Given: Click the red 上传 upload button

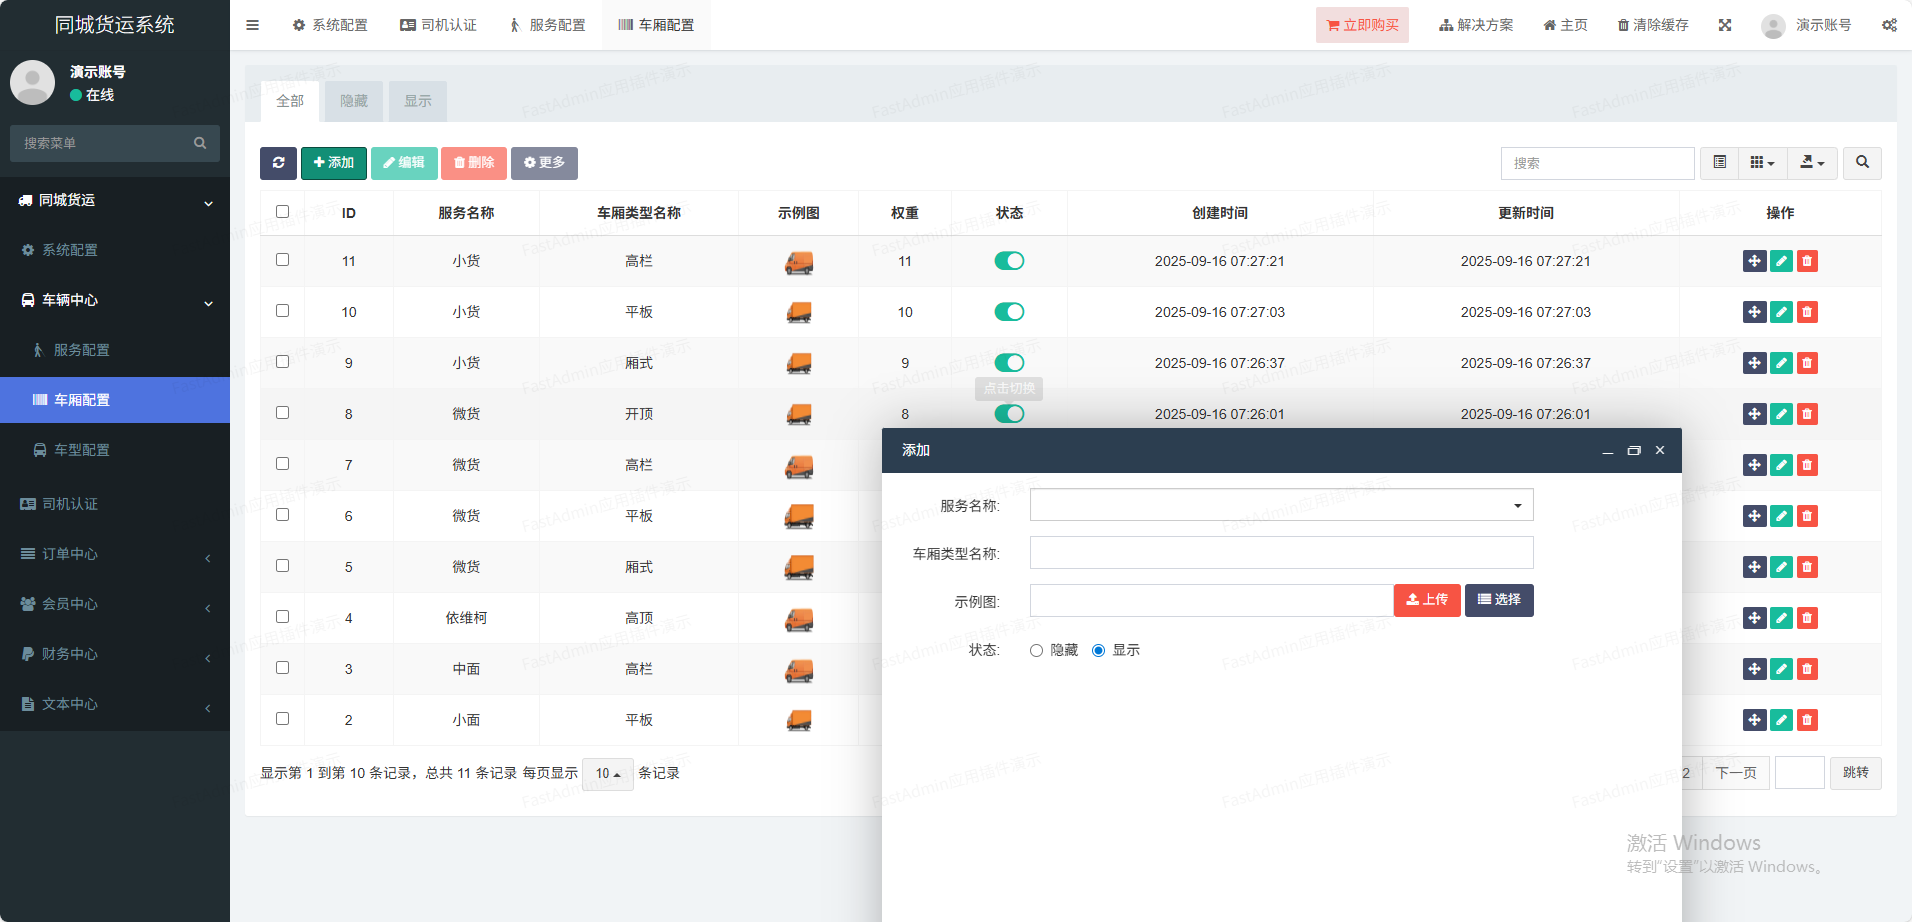Looking at the screenshot, I should click(x=1427, y=600).
